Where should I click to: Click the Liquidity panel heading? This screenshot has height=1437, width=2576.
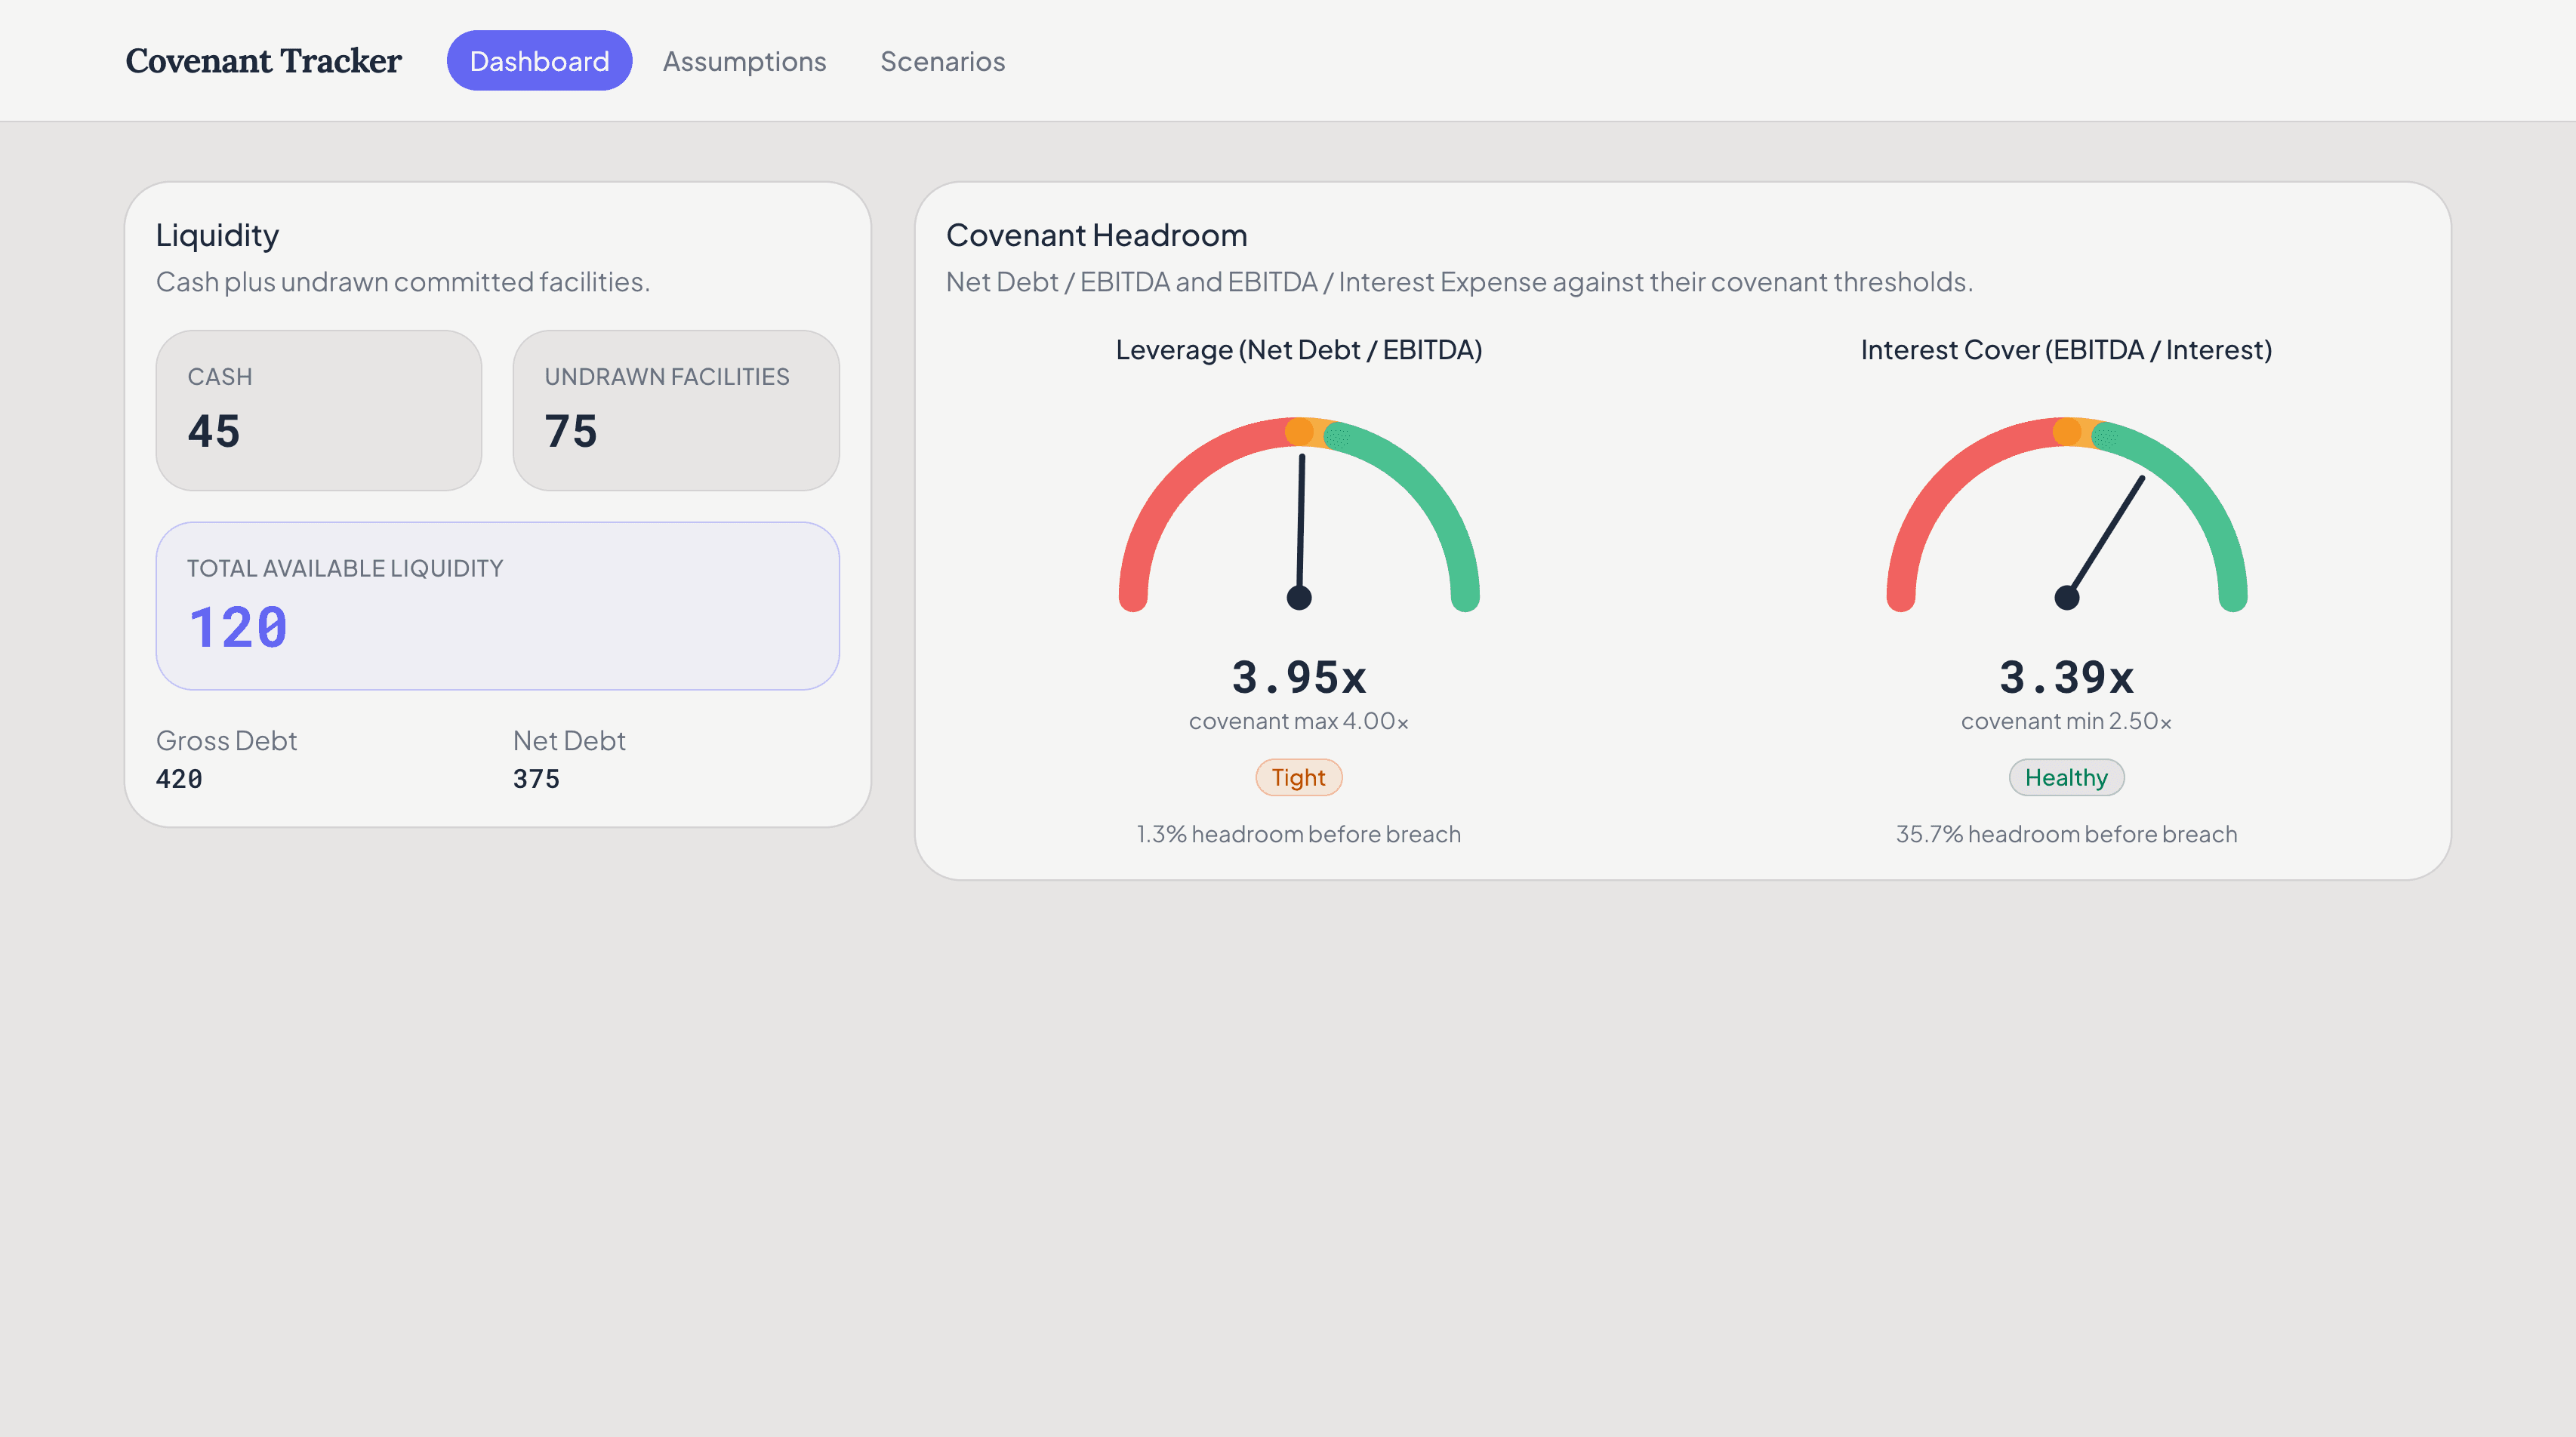click(x=217, y=235)
